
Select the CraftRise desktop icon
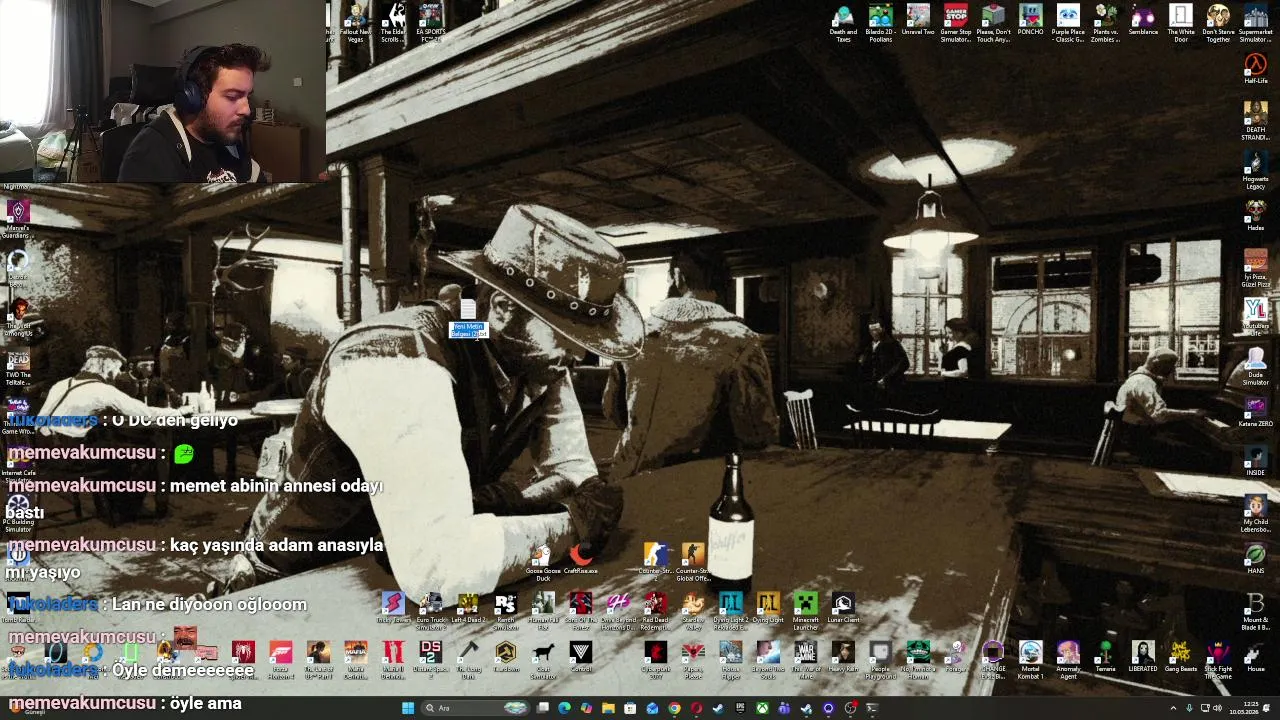[x=580, y=559]
